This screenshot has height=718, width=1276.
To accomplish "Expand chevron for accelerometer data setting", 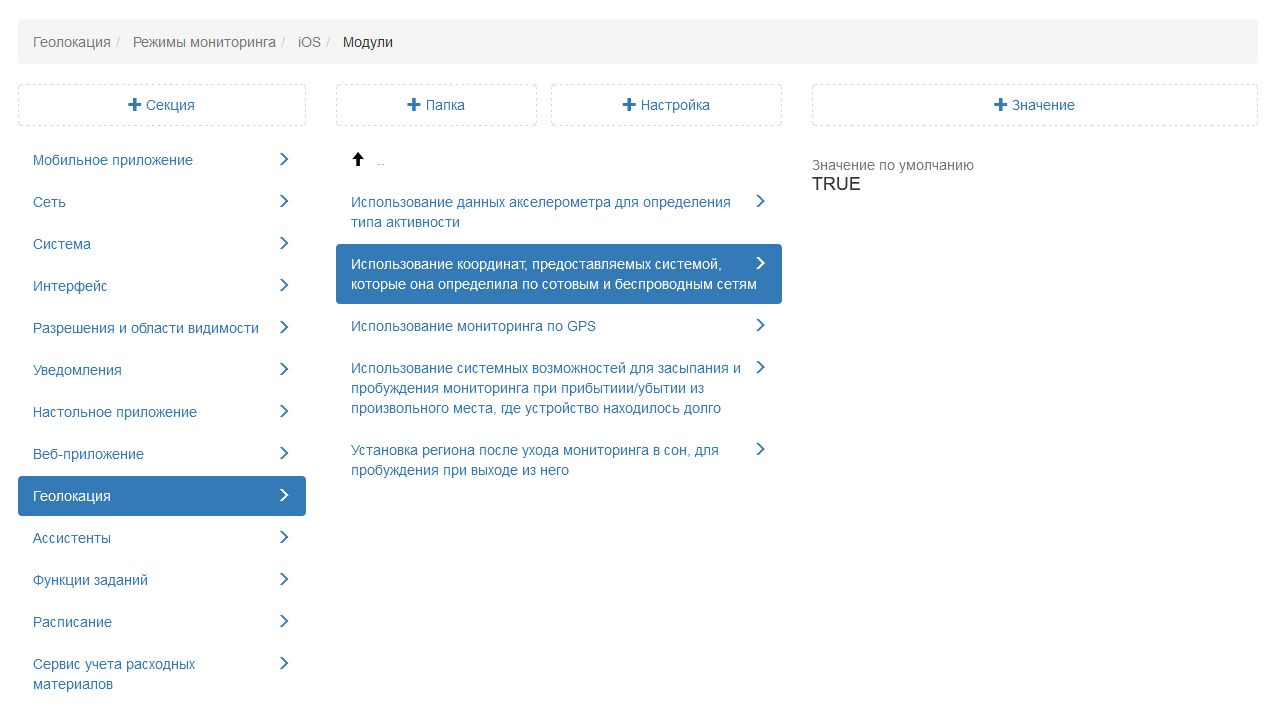I will coord(760,201).
